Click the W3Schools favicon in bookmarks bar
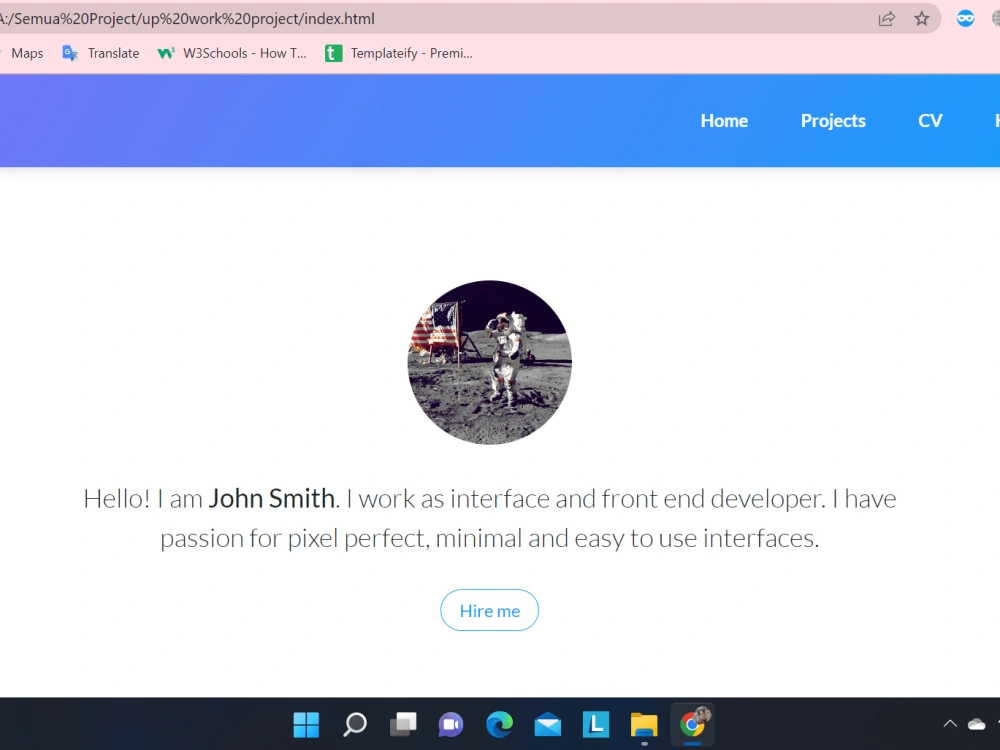The height and width of the screenshot is (750, 1000). [165, 54]
